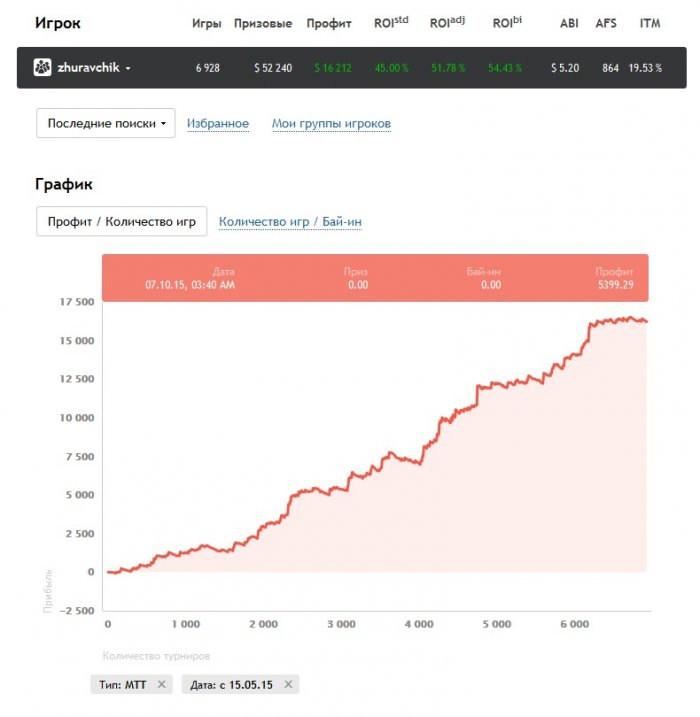700x717 pixels.
Task: Click the 'ABI' column header
Action: click(570, 23)
